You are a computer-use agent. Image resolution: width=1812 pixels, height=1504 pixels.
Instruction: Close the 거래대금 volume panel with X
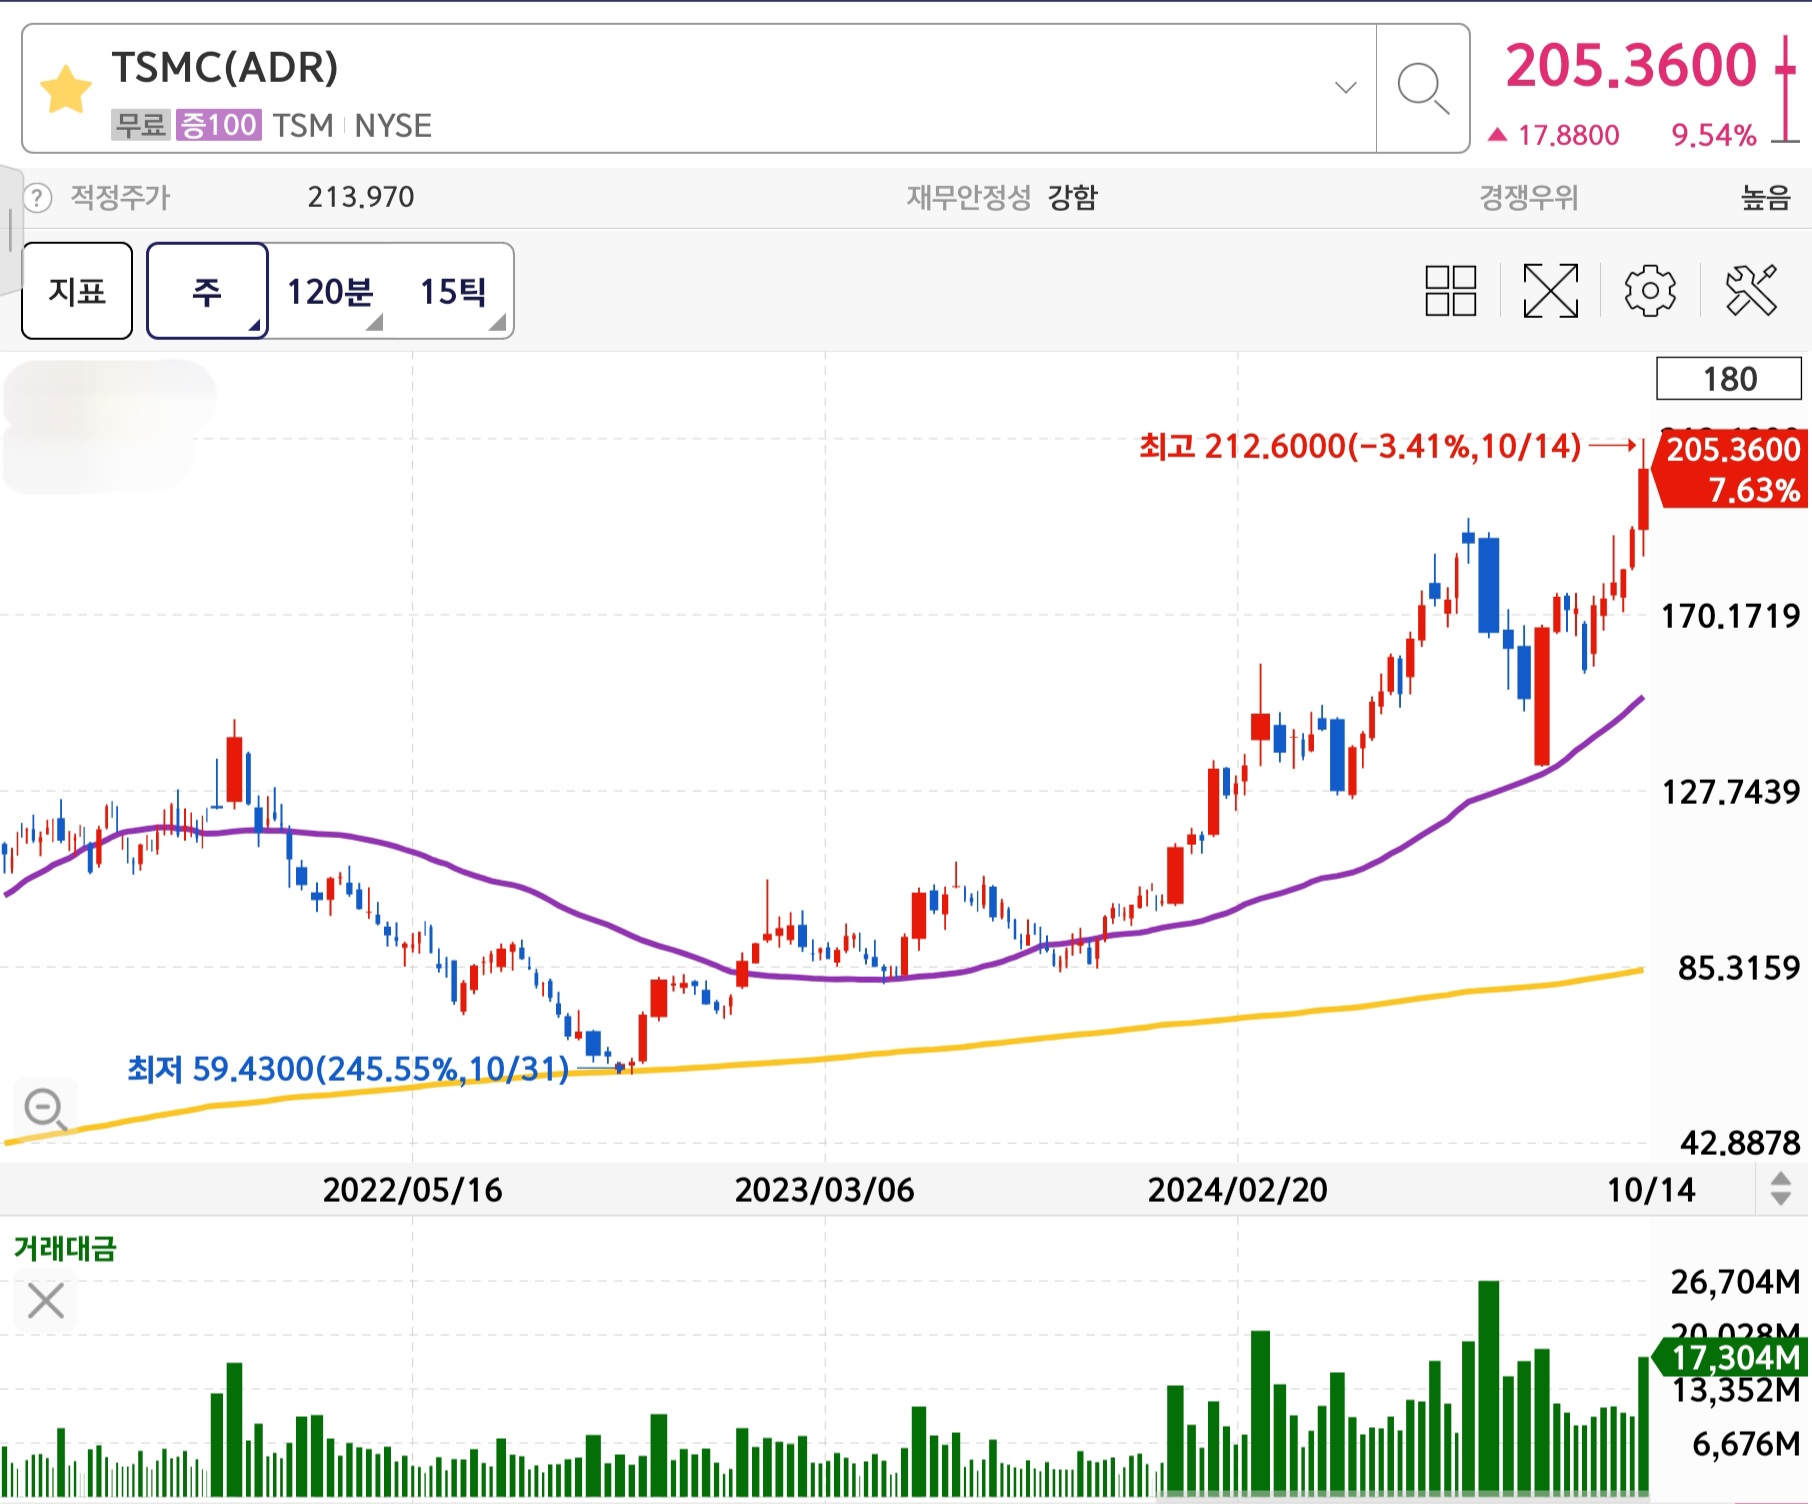(x=45, y=1301)
